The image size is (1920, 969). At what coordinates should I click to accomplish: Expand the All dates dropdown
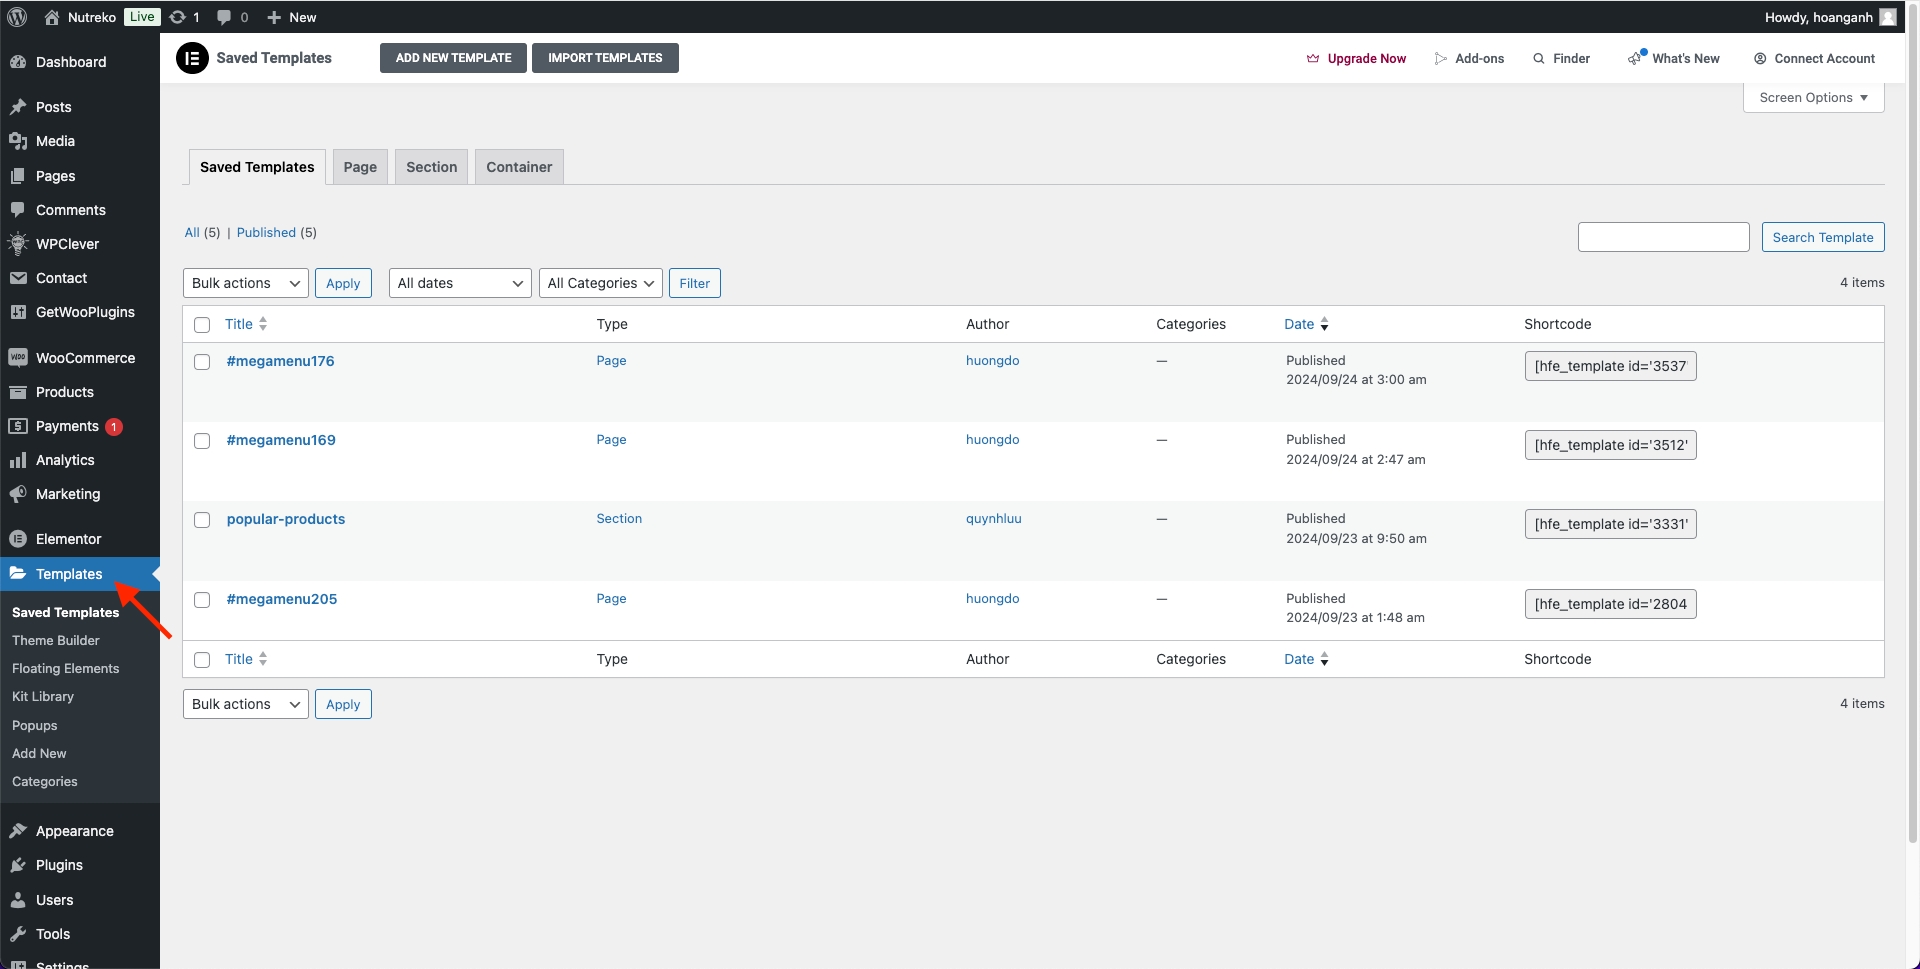point(459,283)
